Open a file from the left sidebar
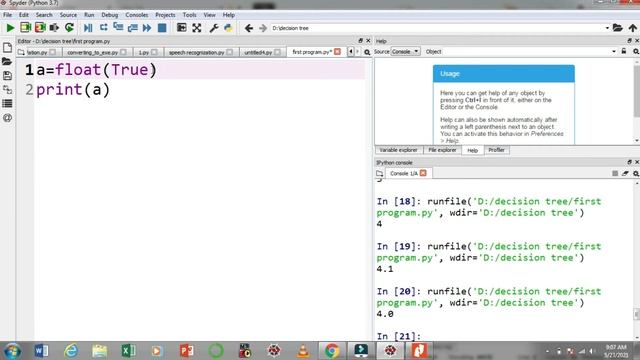Screen dimensions: 640x360 tap(7, 62)
